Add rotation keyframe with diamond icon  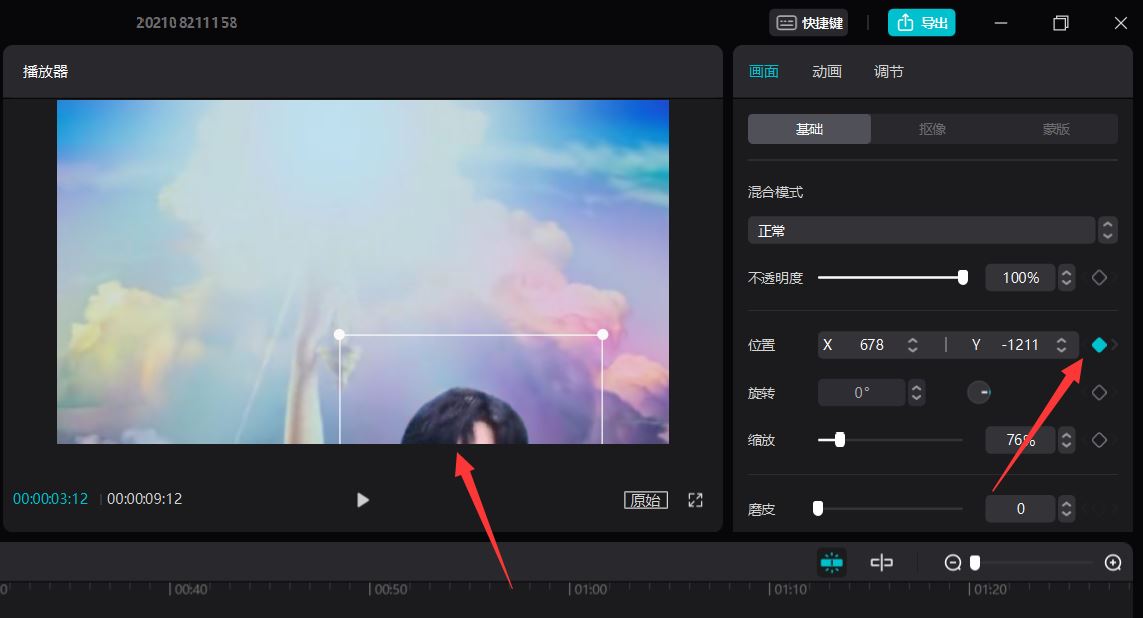(1099, 393)
